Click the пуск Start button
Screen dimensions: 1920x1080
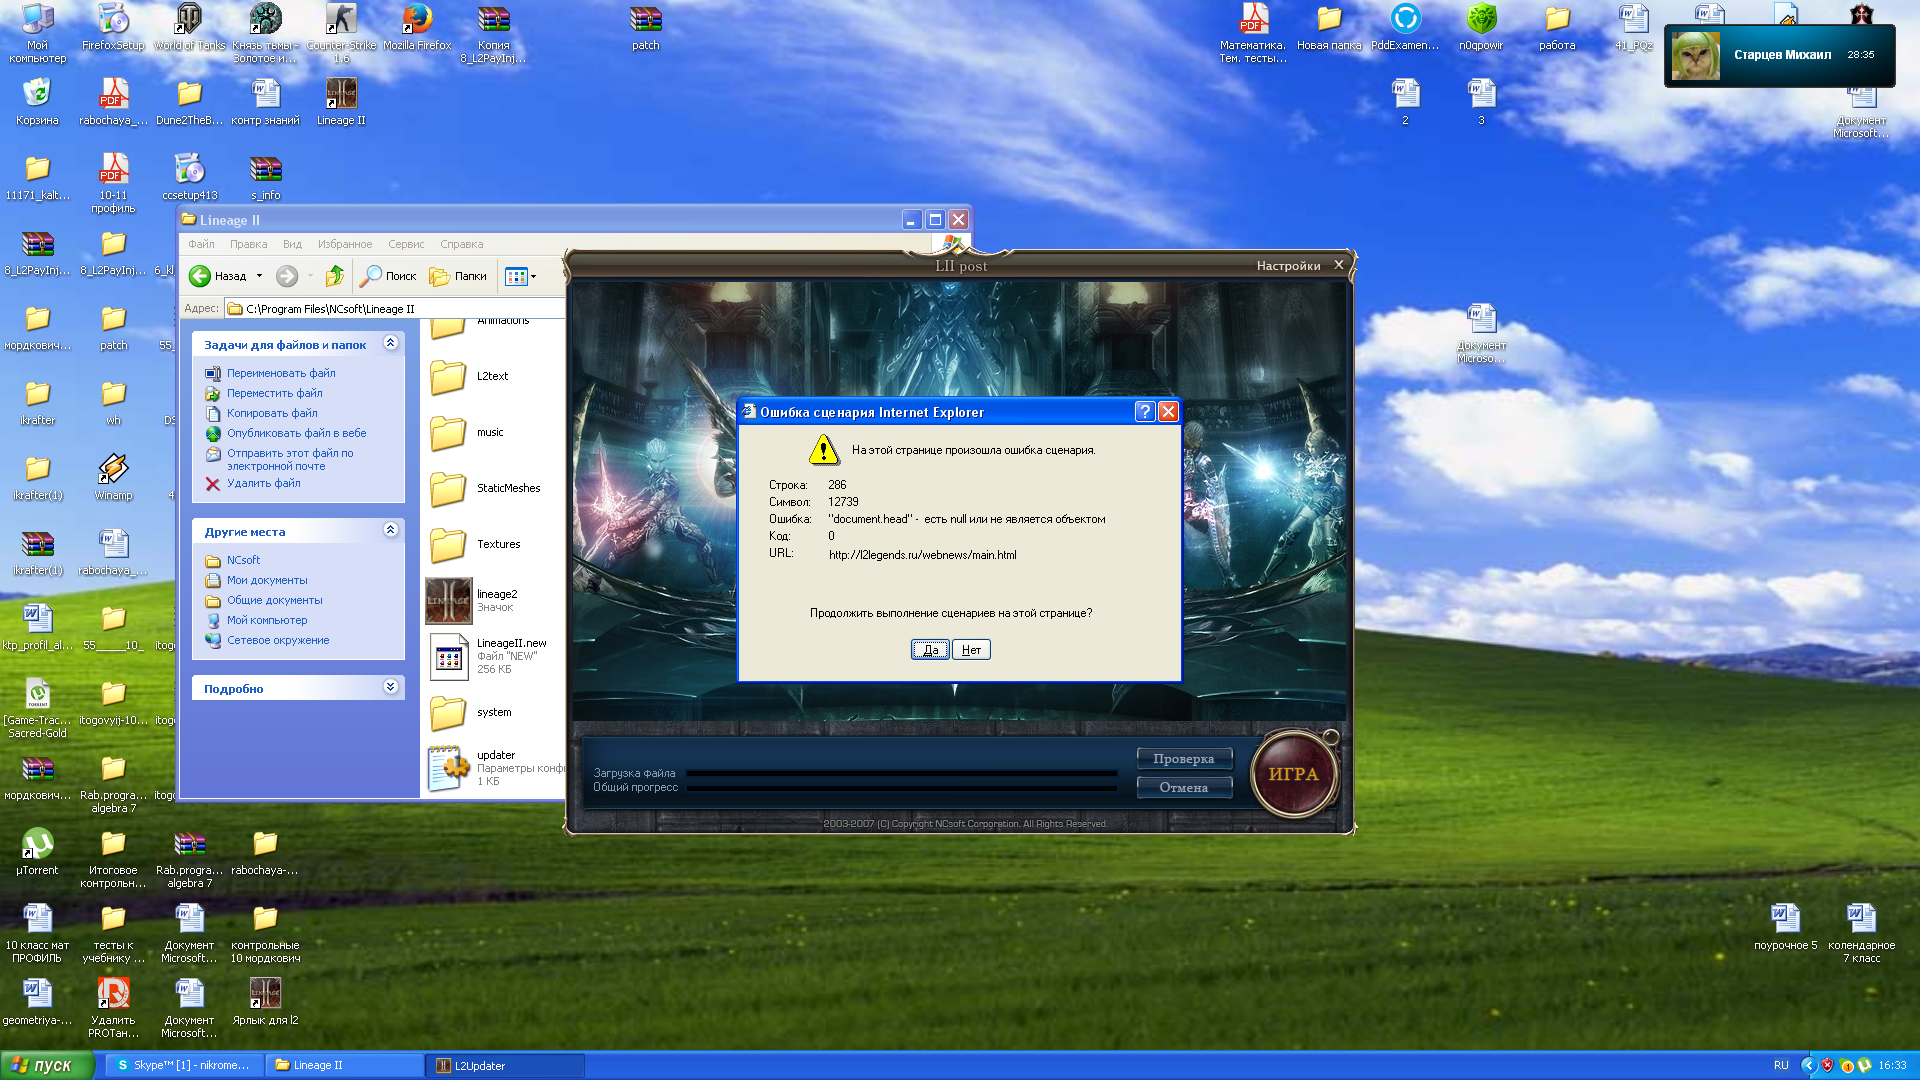pyautogui.click(x=46, y=1065)
